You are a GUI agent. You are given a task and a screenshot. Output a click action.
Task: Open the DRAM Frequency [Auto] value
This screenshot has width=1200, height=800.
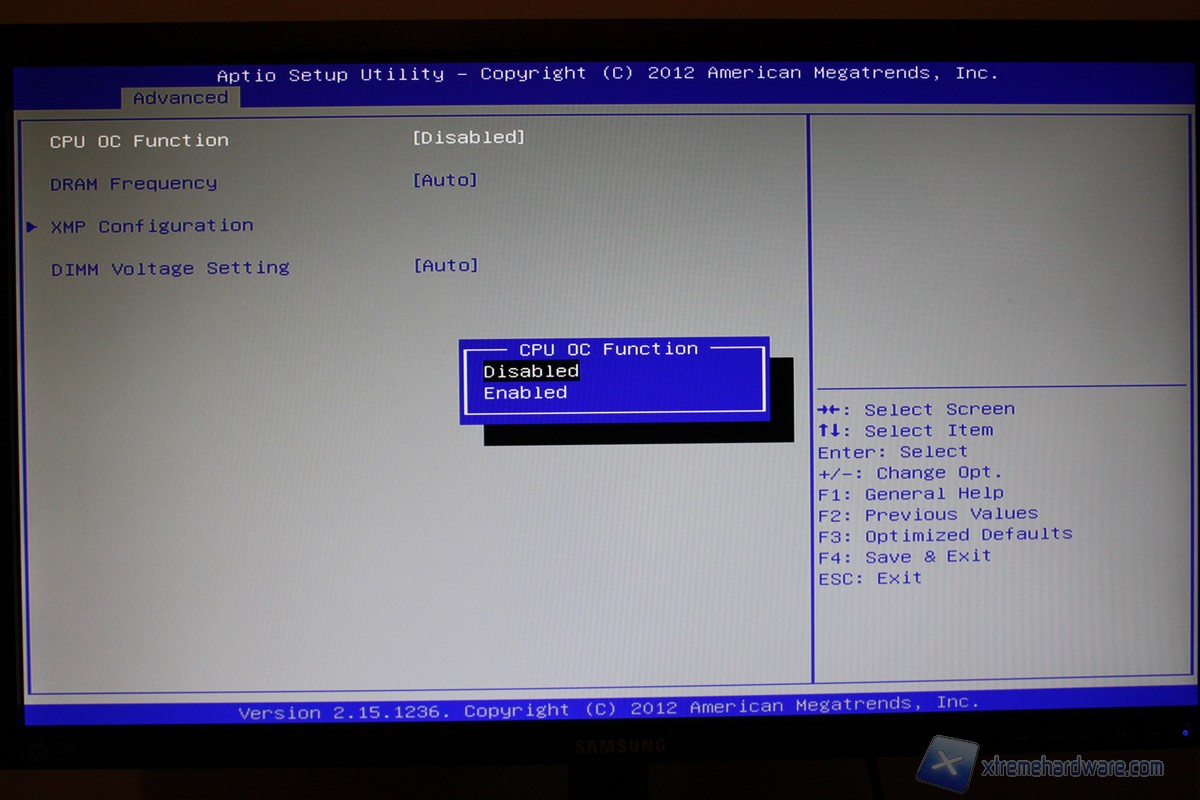point(445,180)
